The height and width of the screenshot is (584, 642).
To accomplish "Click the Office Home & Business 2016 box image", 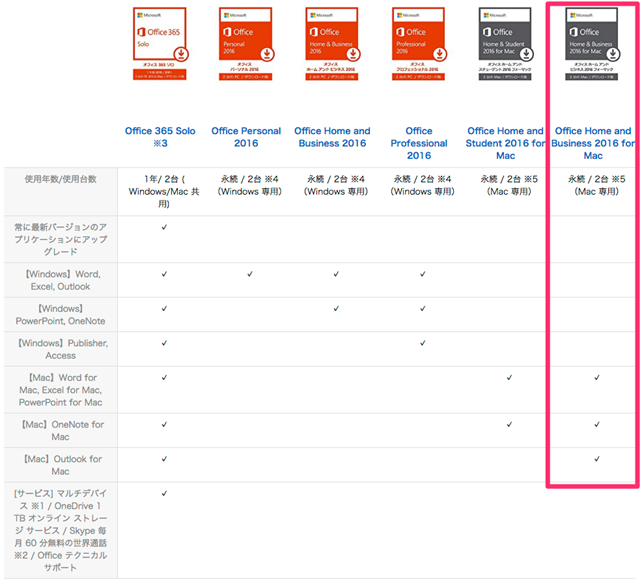I will pos(333,42).
